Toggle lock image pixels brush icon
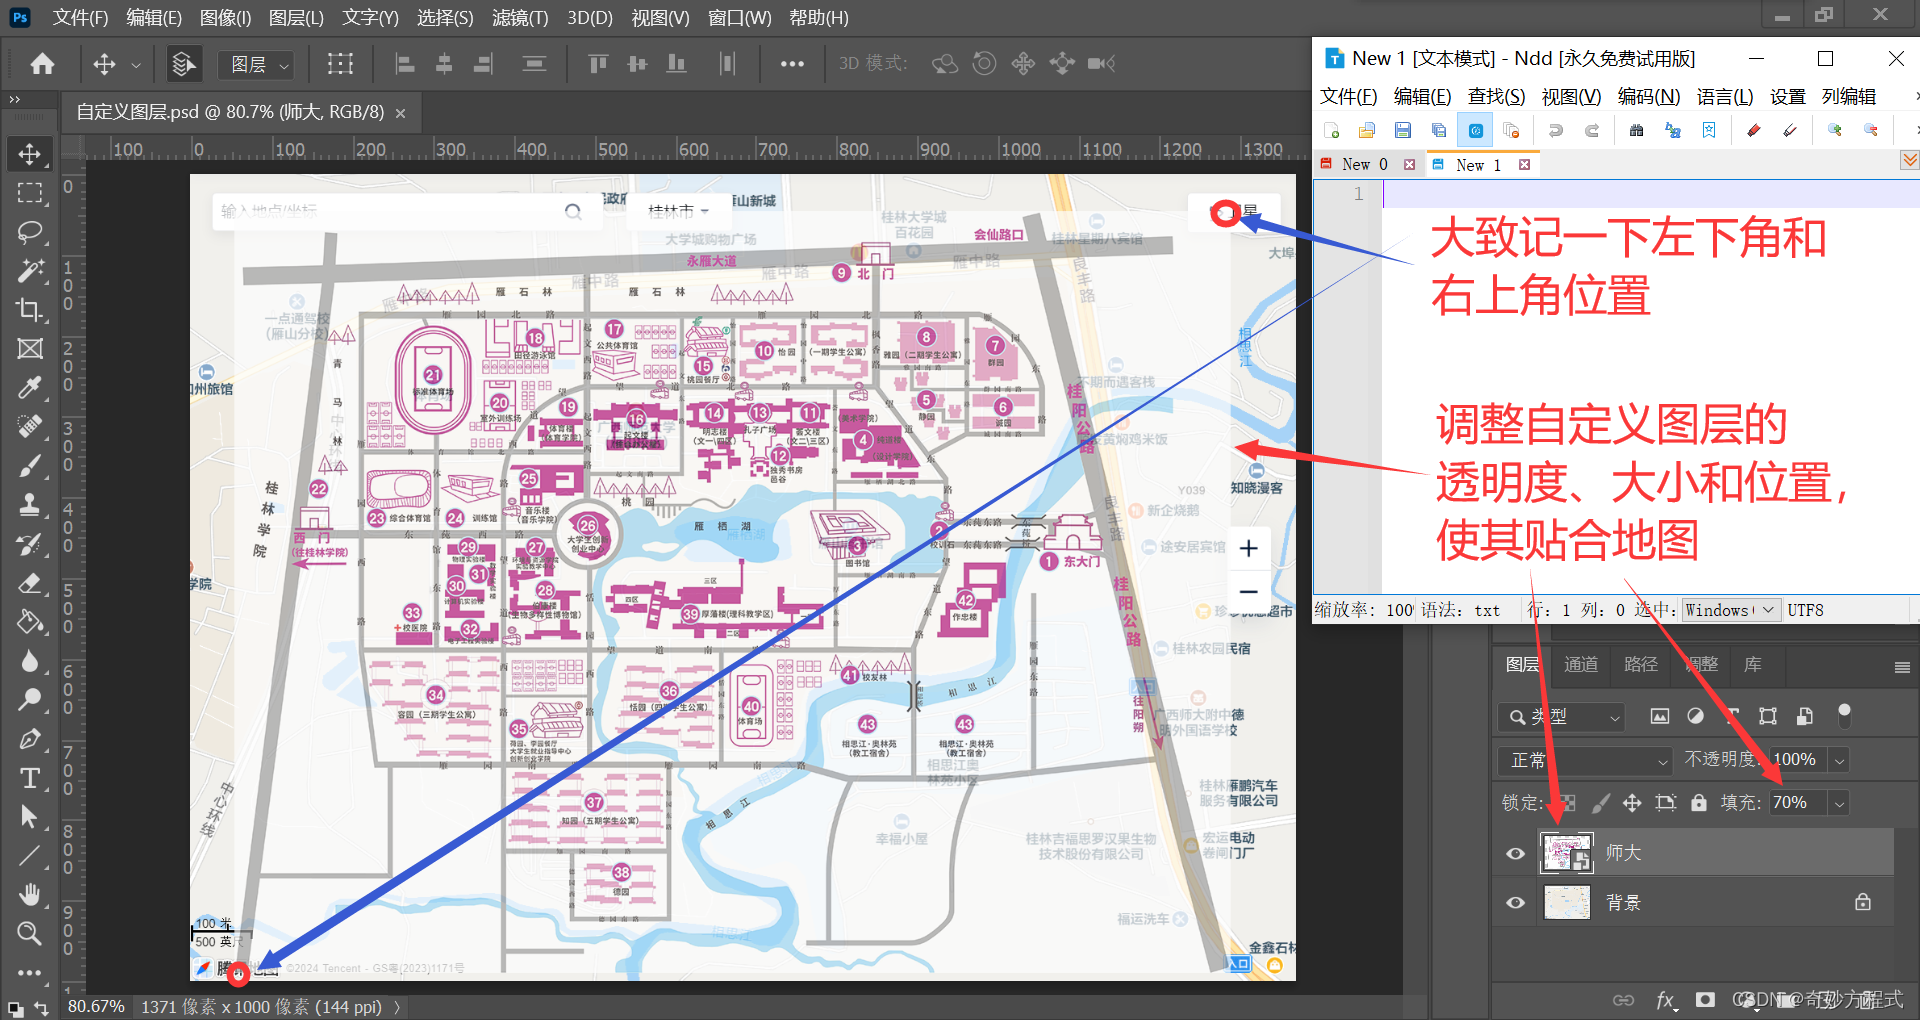 point(1600,802)
